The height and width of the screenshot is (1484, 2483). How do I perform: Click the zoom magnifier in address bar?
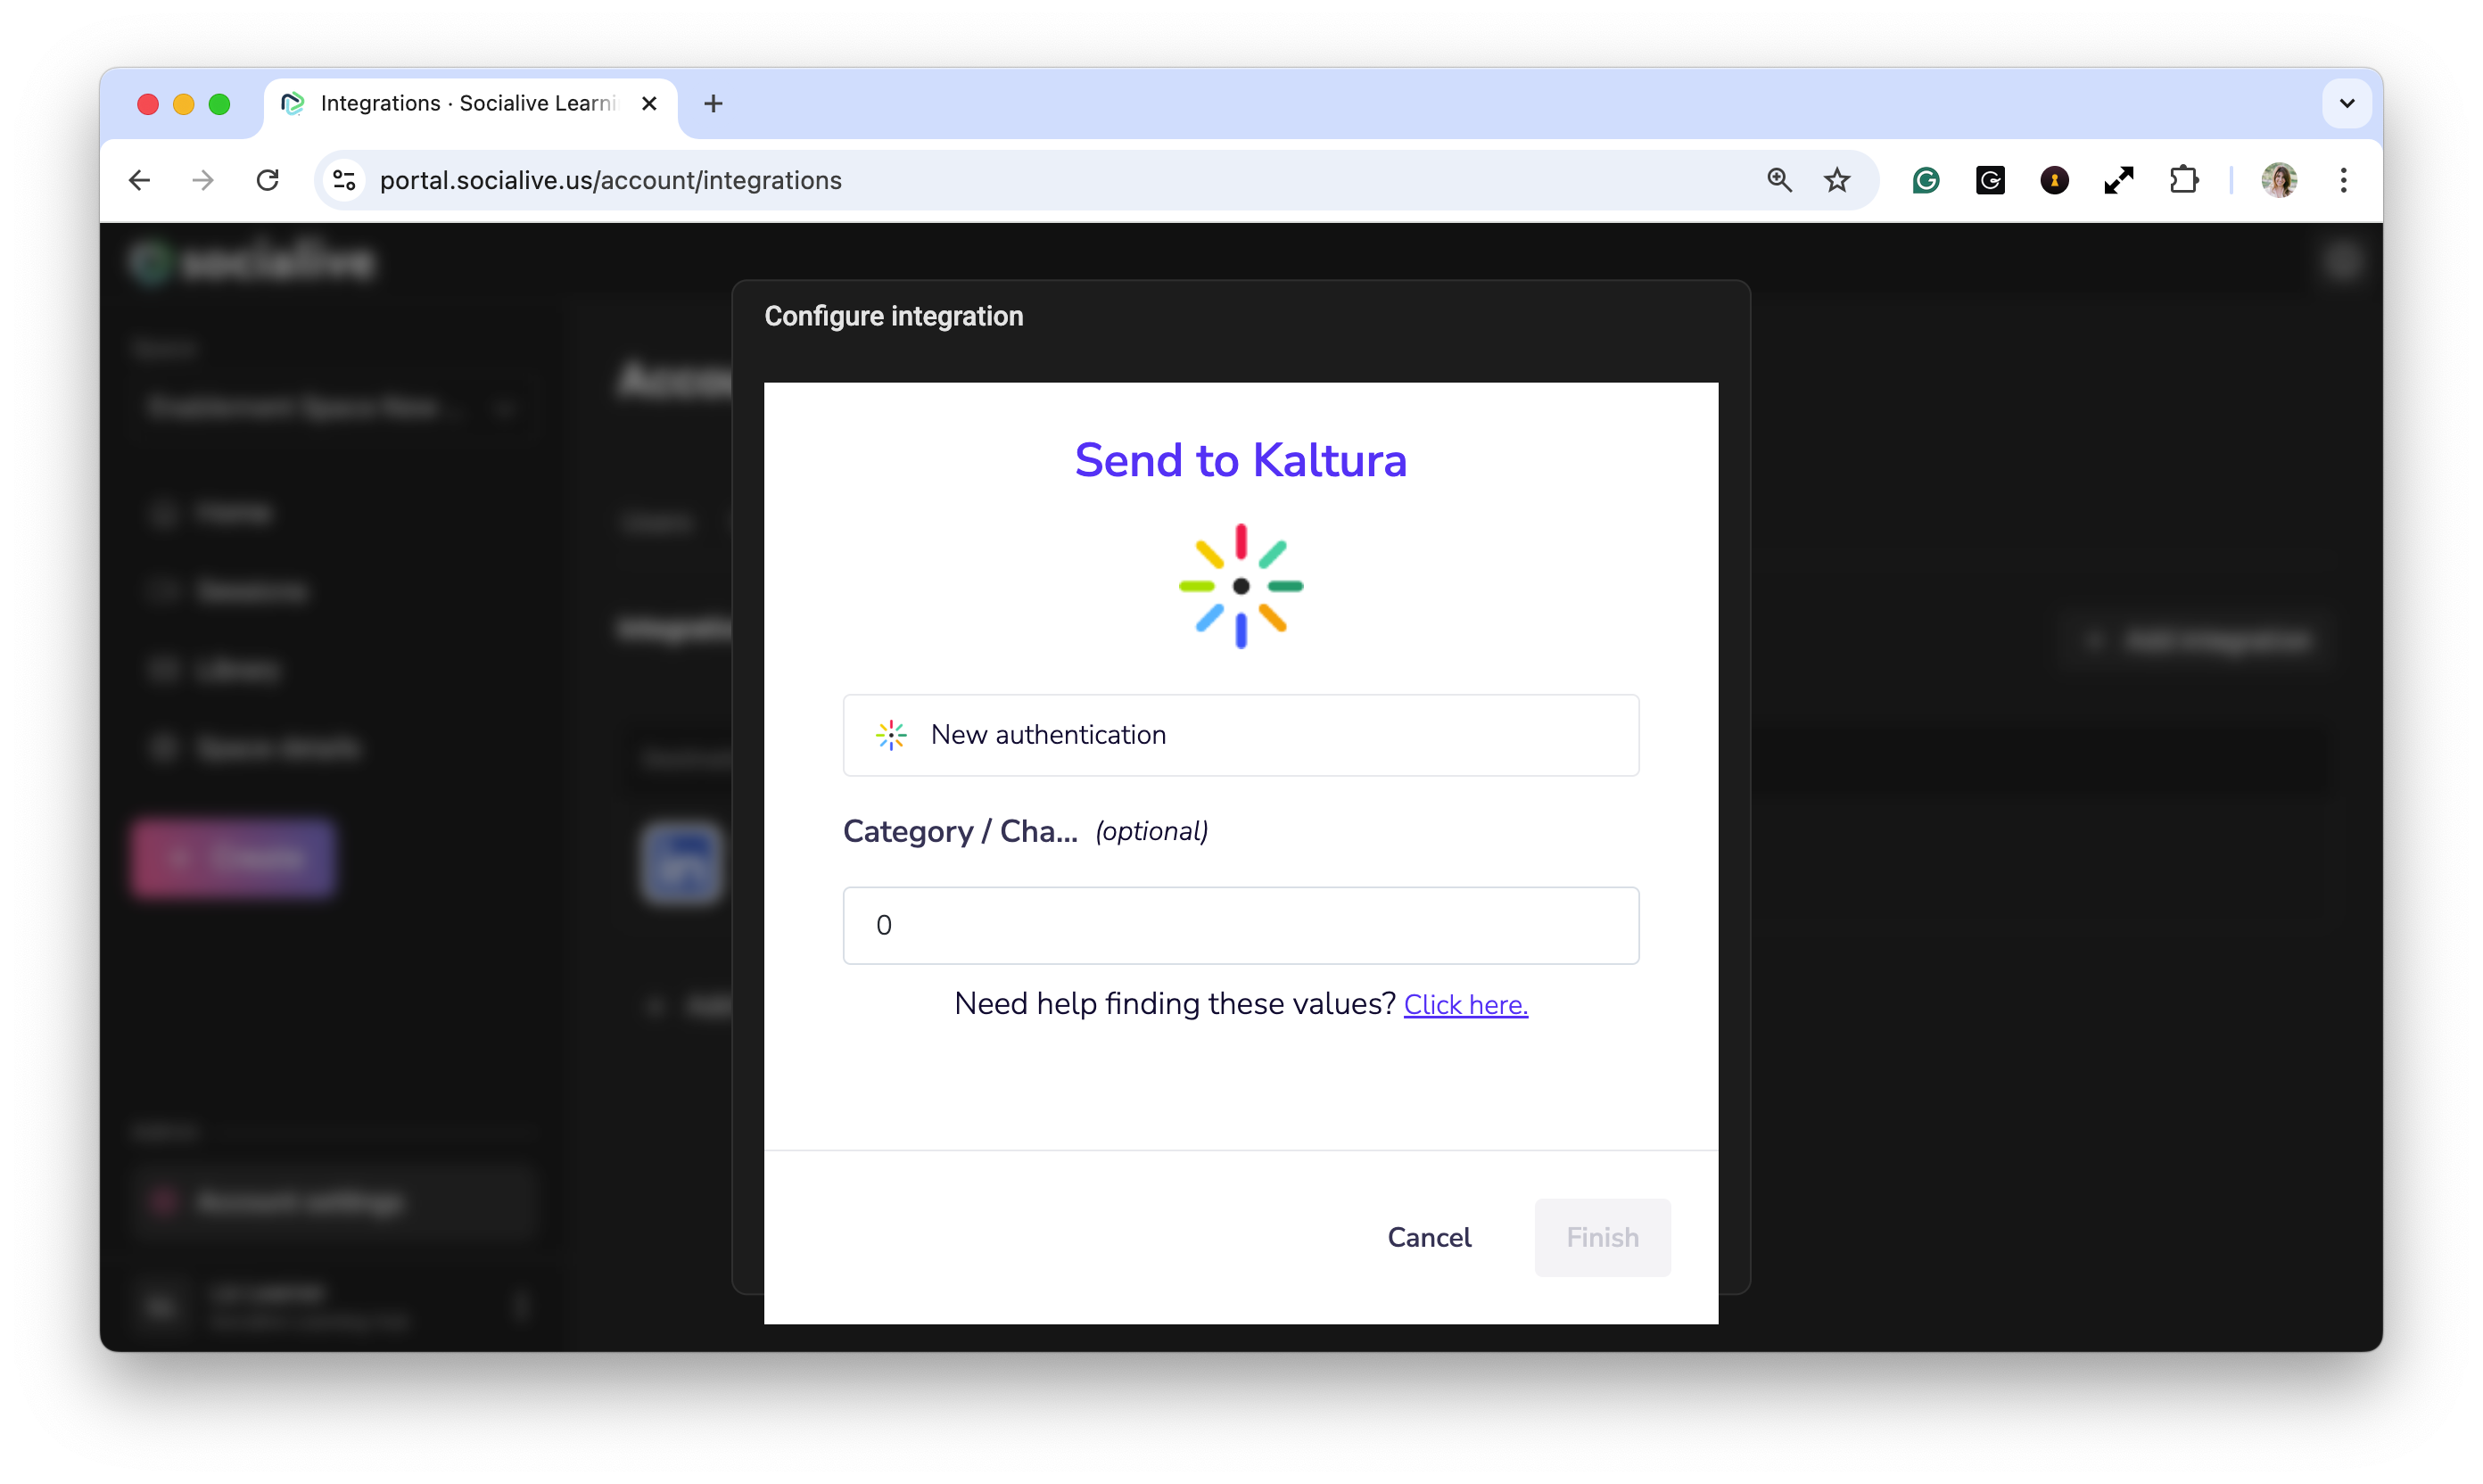1779,180
